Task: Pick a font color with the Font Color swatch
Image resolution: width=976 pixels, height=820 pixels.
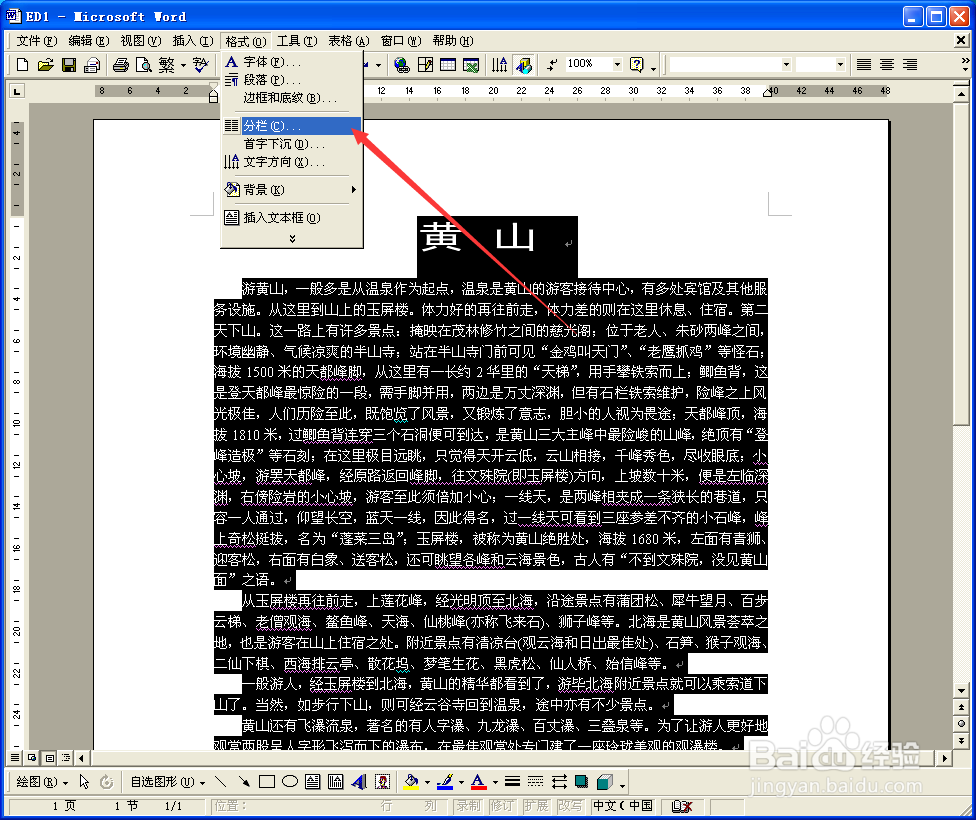Action: [476, 781]
